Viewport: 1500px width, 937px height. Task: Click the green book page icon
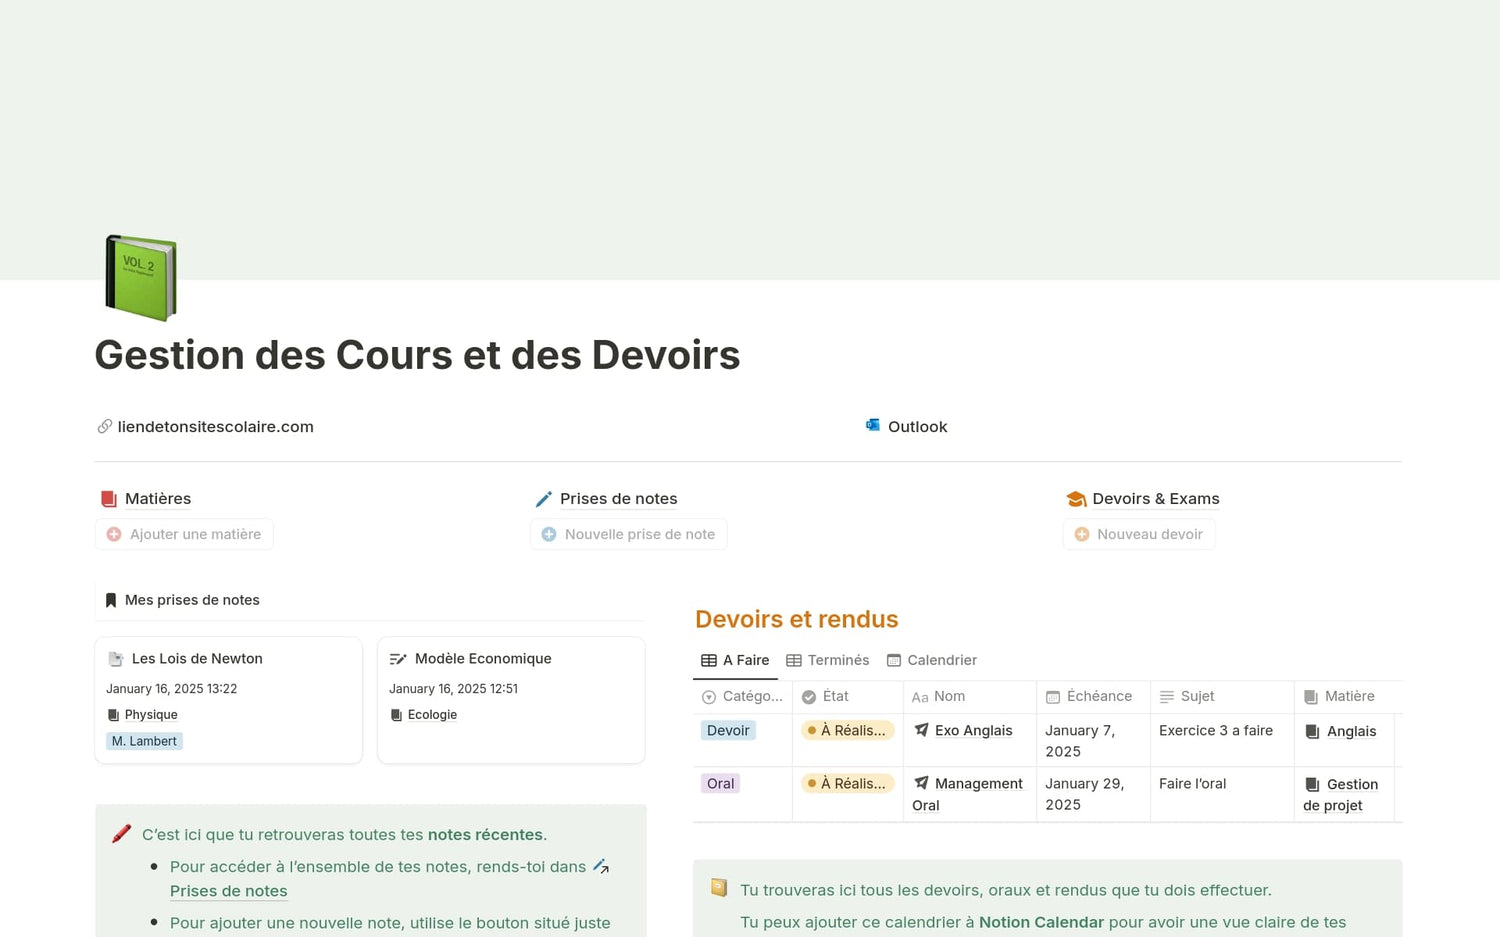click(141, 278)
